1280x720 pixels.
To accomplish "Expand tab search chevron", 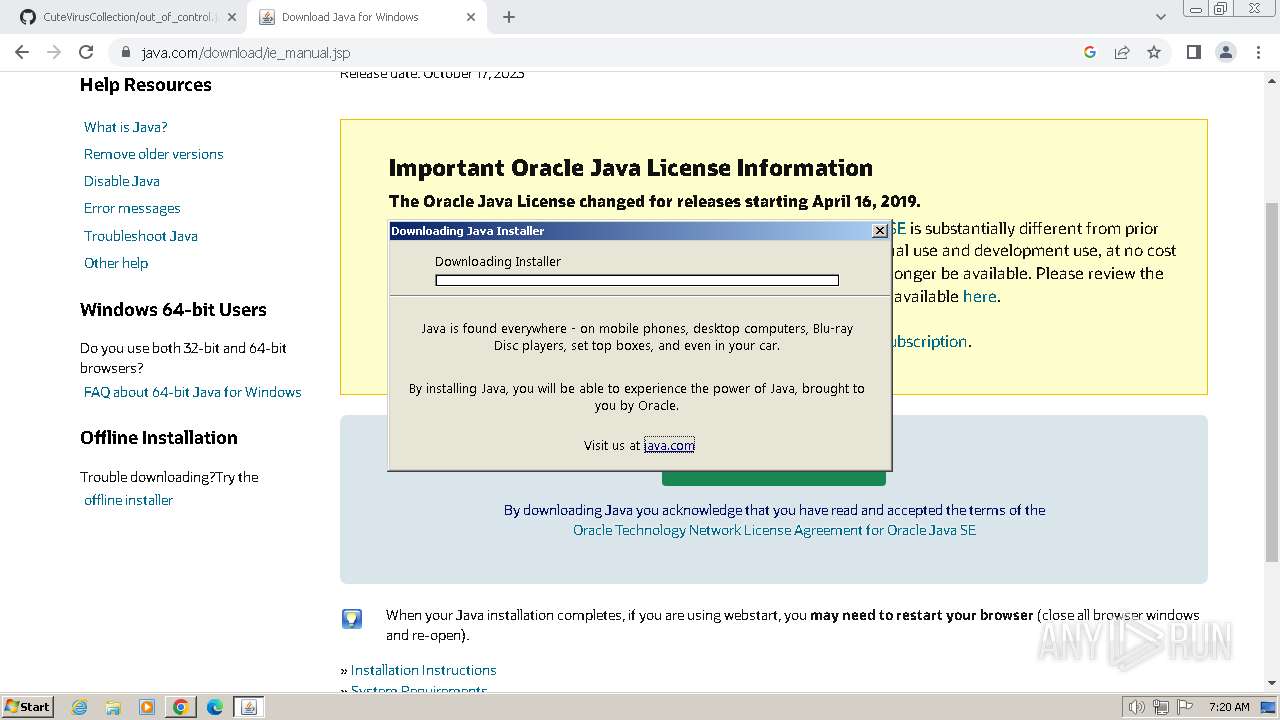I will pyautogui.click(x=1161, y=17).
